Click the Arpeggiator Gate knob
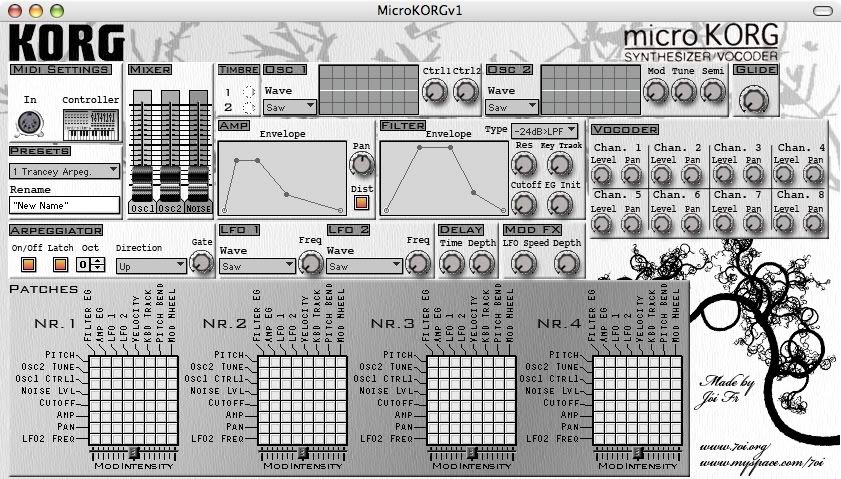Viewport: 841px width, 479px height. 201,263
